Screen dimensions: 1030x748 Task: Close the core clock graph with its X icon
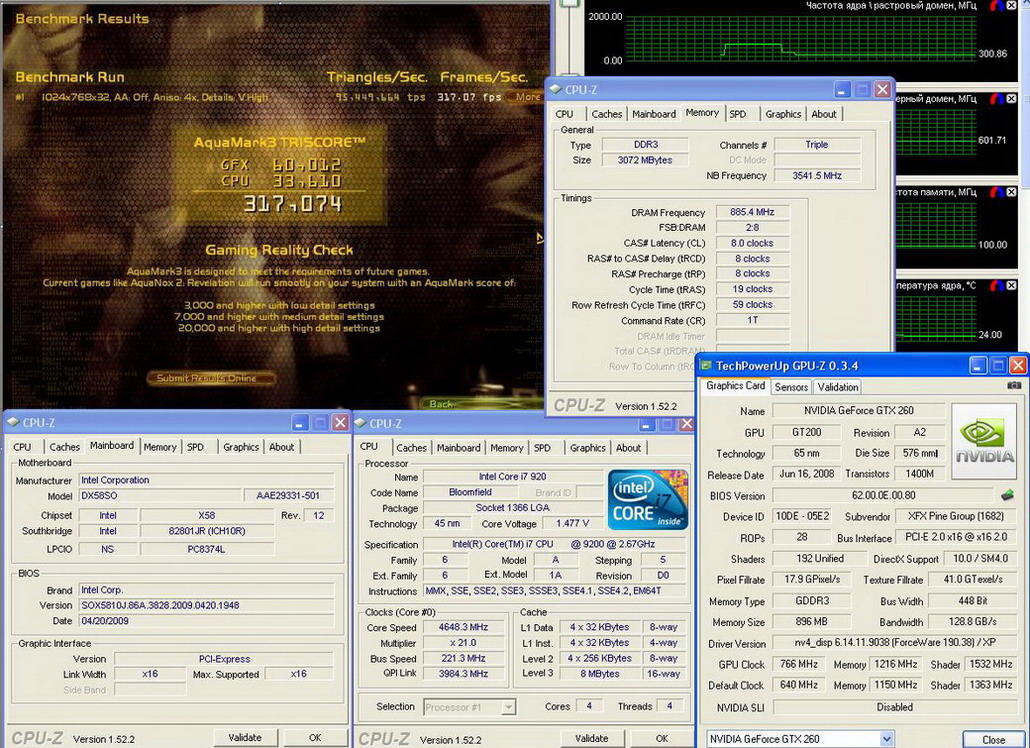1013,6
